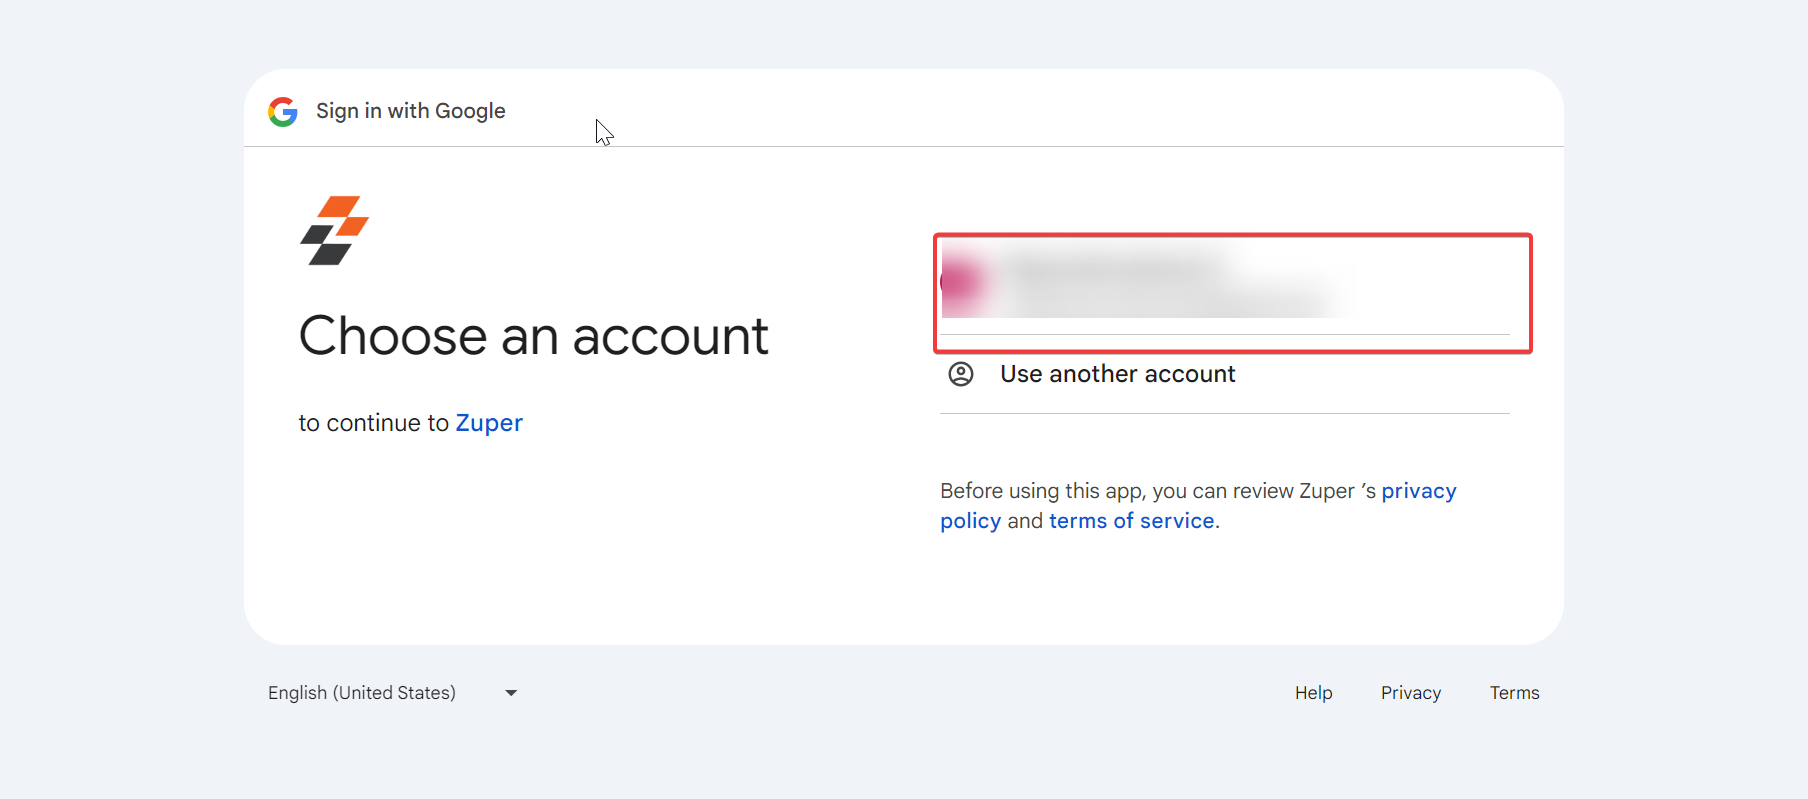Click the 'Sign in with Google' header text

tap(411, 111)
